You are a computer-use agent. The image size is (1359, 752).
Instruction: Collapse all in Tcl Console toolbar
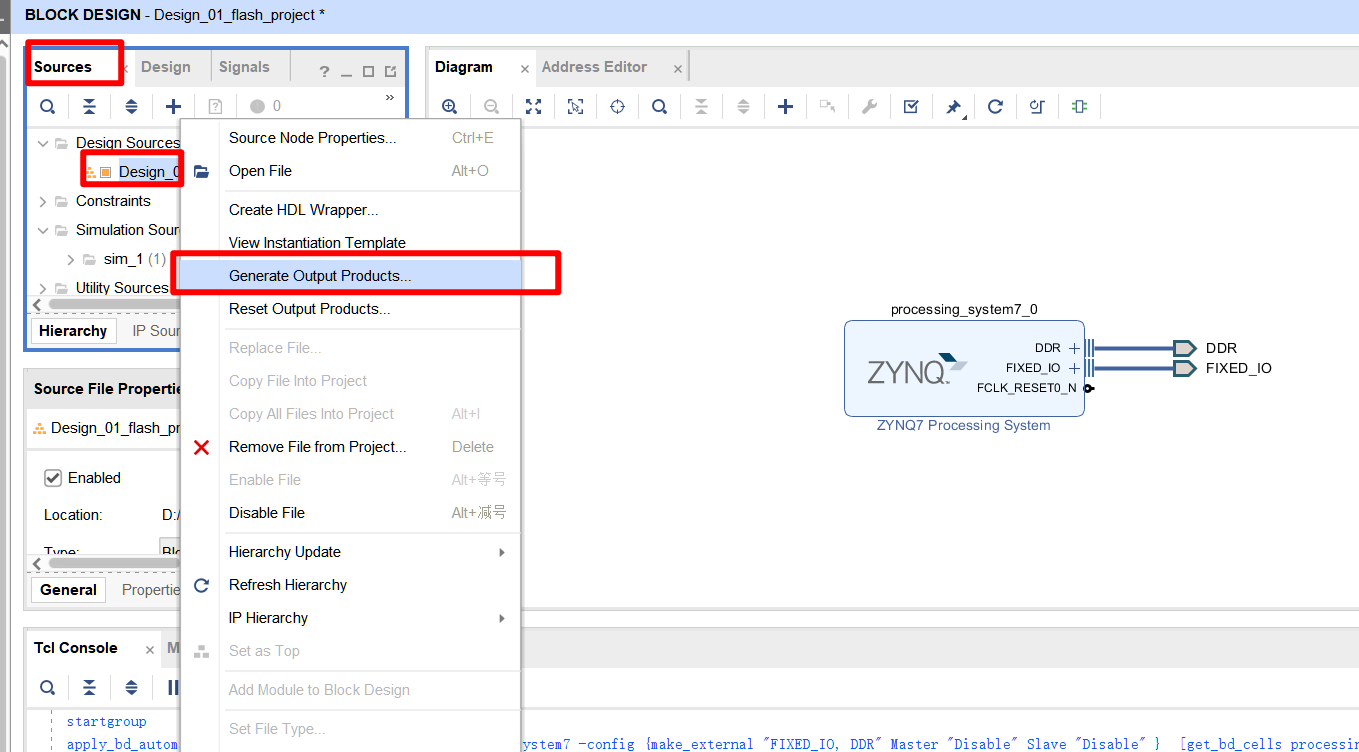click(89, 687)
